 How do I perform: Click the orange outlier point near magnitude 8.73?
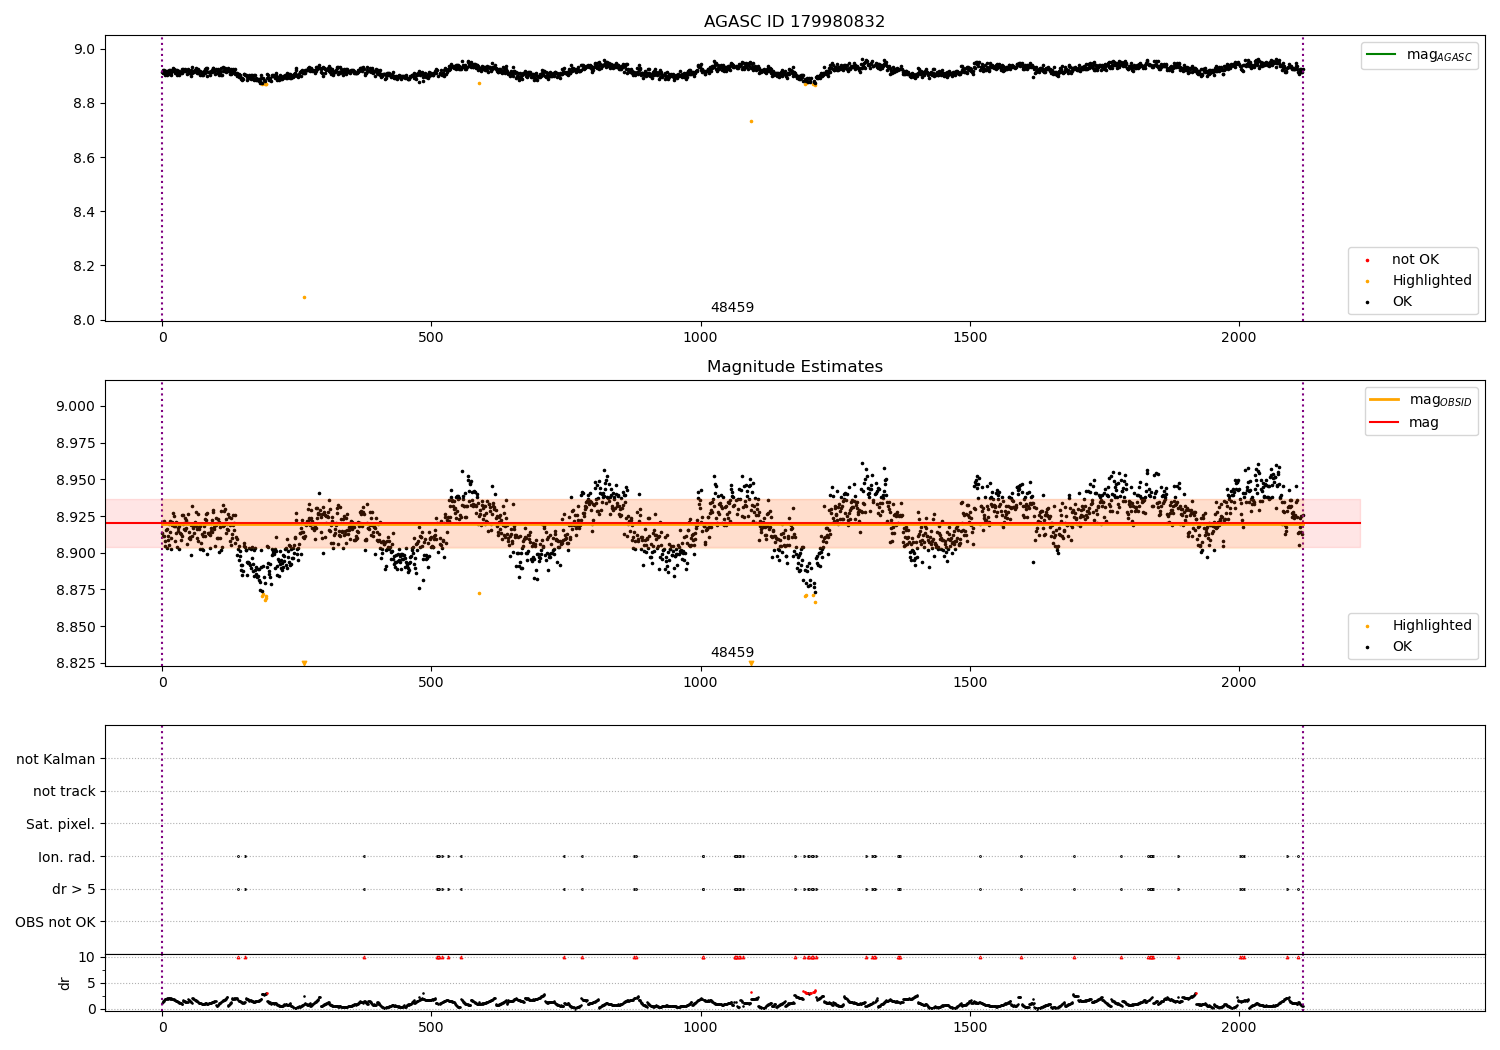pos(751,122)
